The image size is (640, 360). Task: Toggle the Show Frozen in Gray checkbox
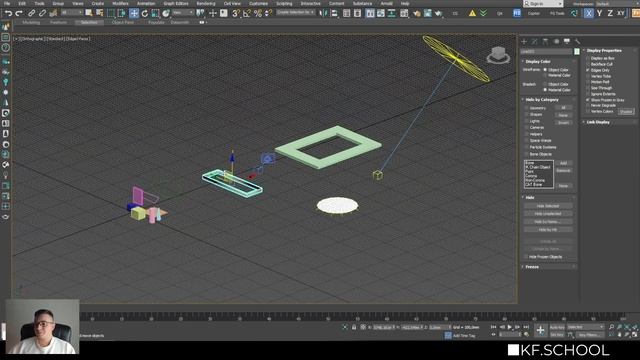tap(588, 100)
